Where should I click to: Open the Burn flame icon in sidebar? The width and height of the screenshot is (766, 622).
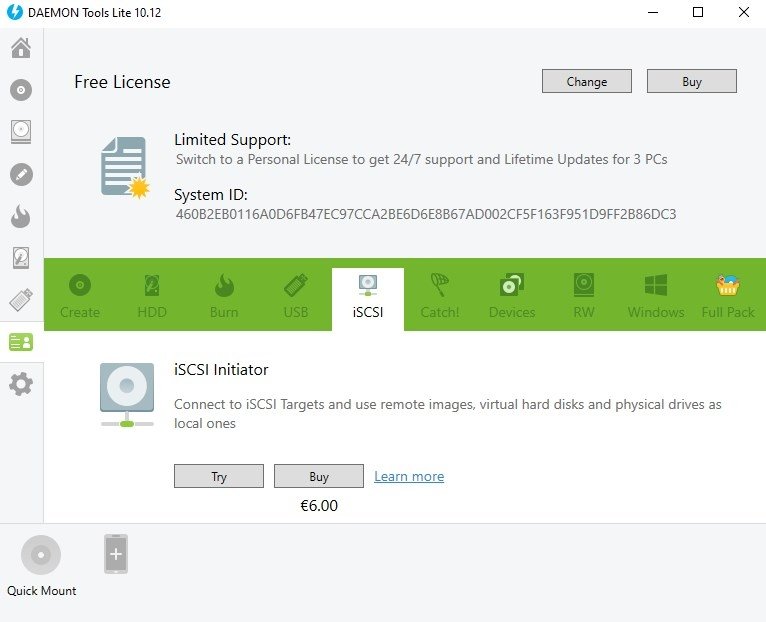[x=21, y=216]
